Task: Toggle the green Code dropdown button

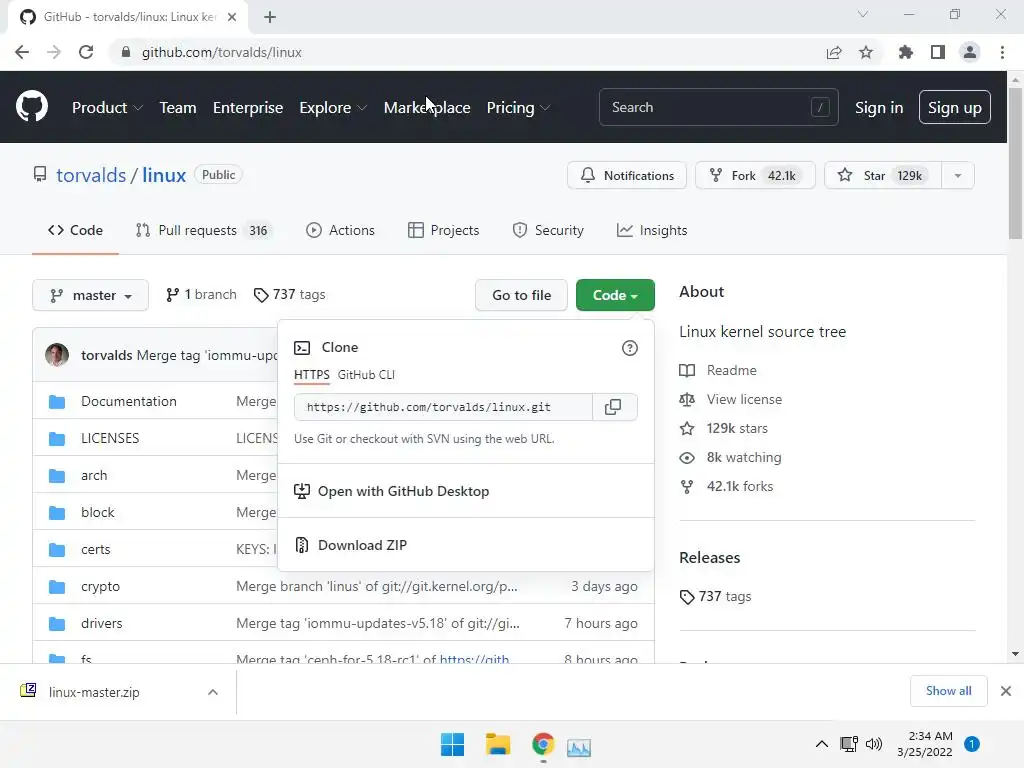Action: tap(615, 295)
